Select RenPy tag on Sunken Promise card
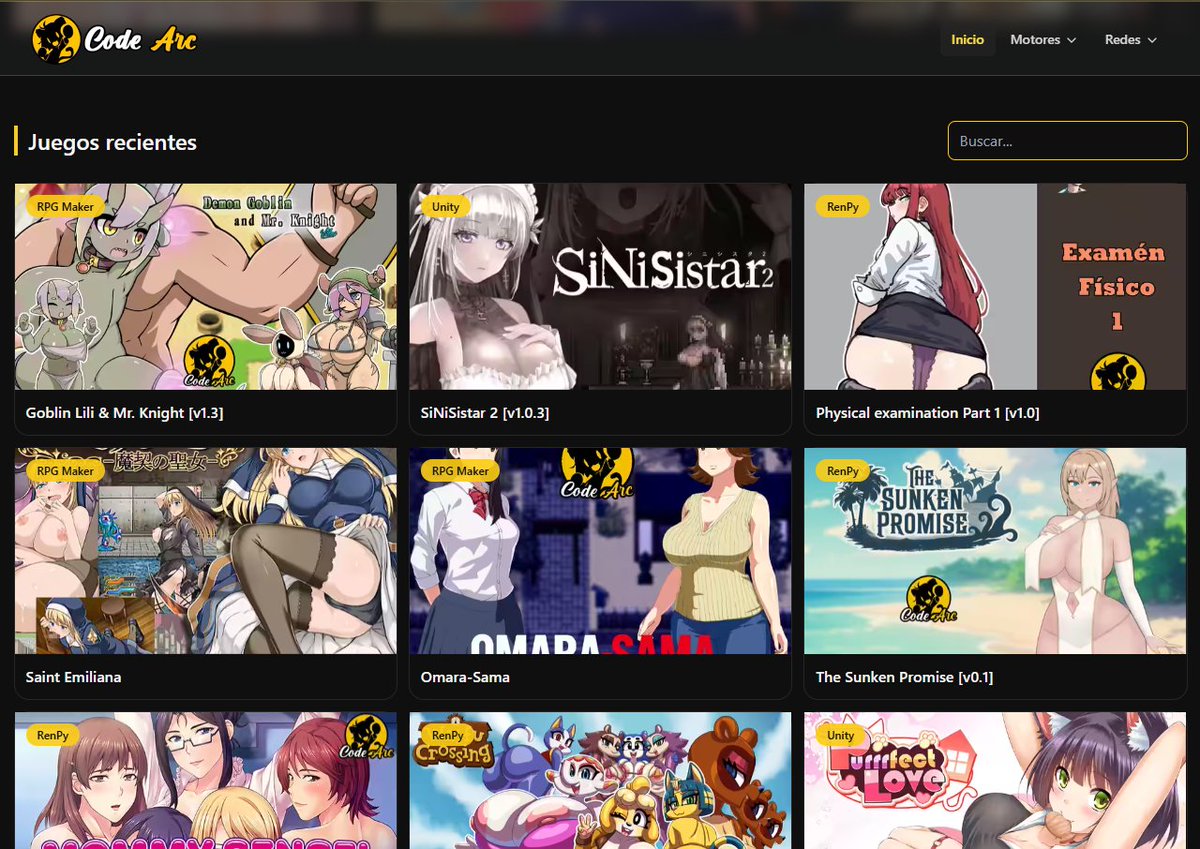1200x849 pixels. coord(842,471)
